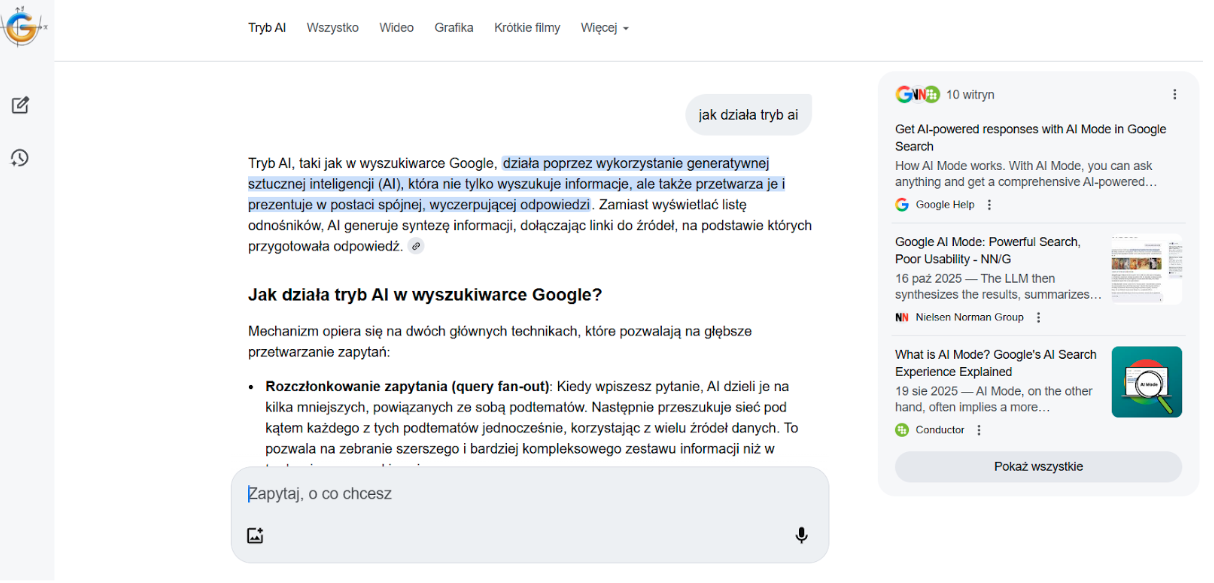This screenshot has height=583, width=1214.
Task: Click the source link chip after the paragraph
Action: tap(416, 246)
